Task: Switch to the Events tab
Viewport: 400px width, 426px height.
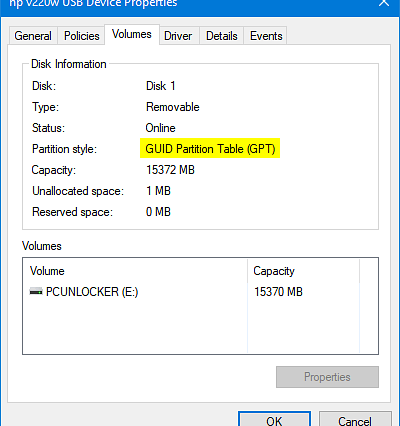Action: [266, 36]
